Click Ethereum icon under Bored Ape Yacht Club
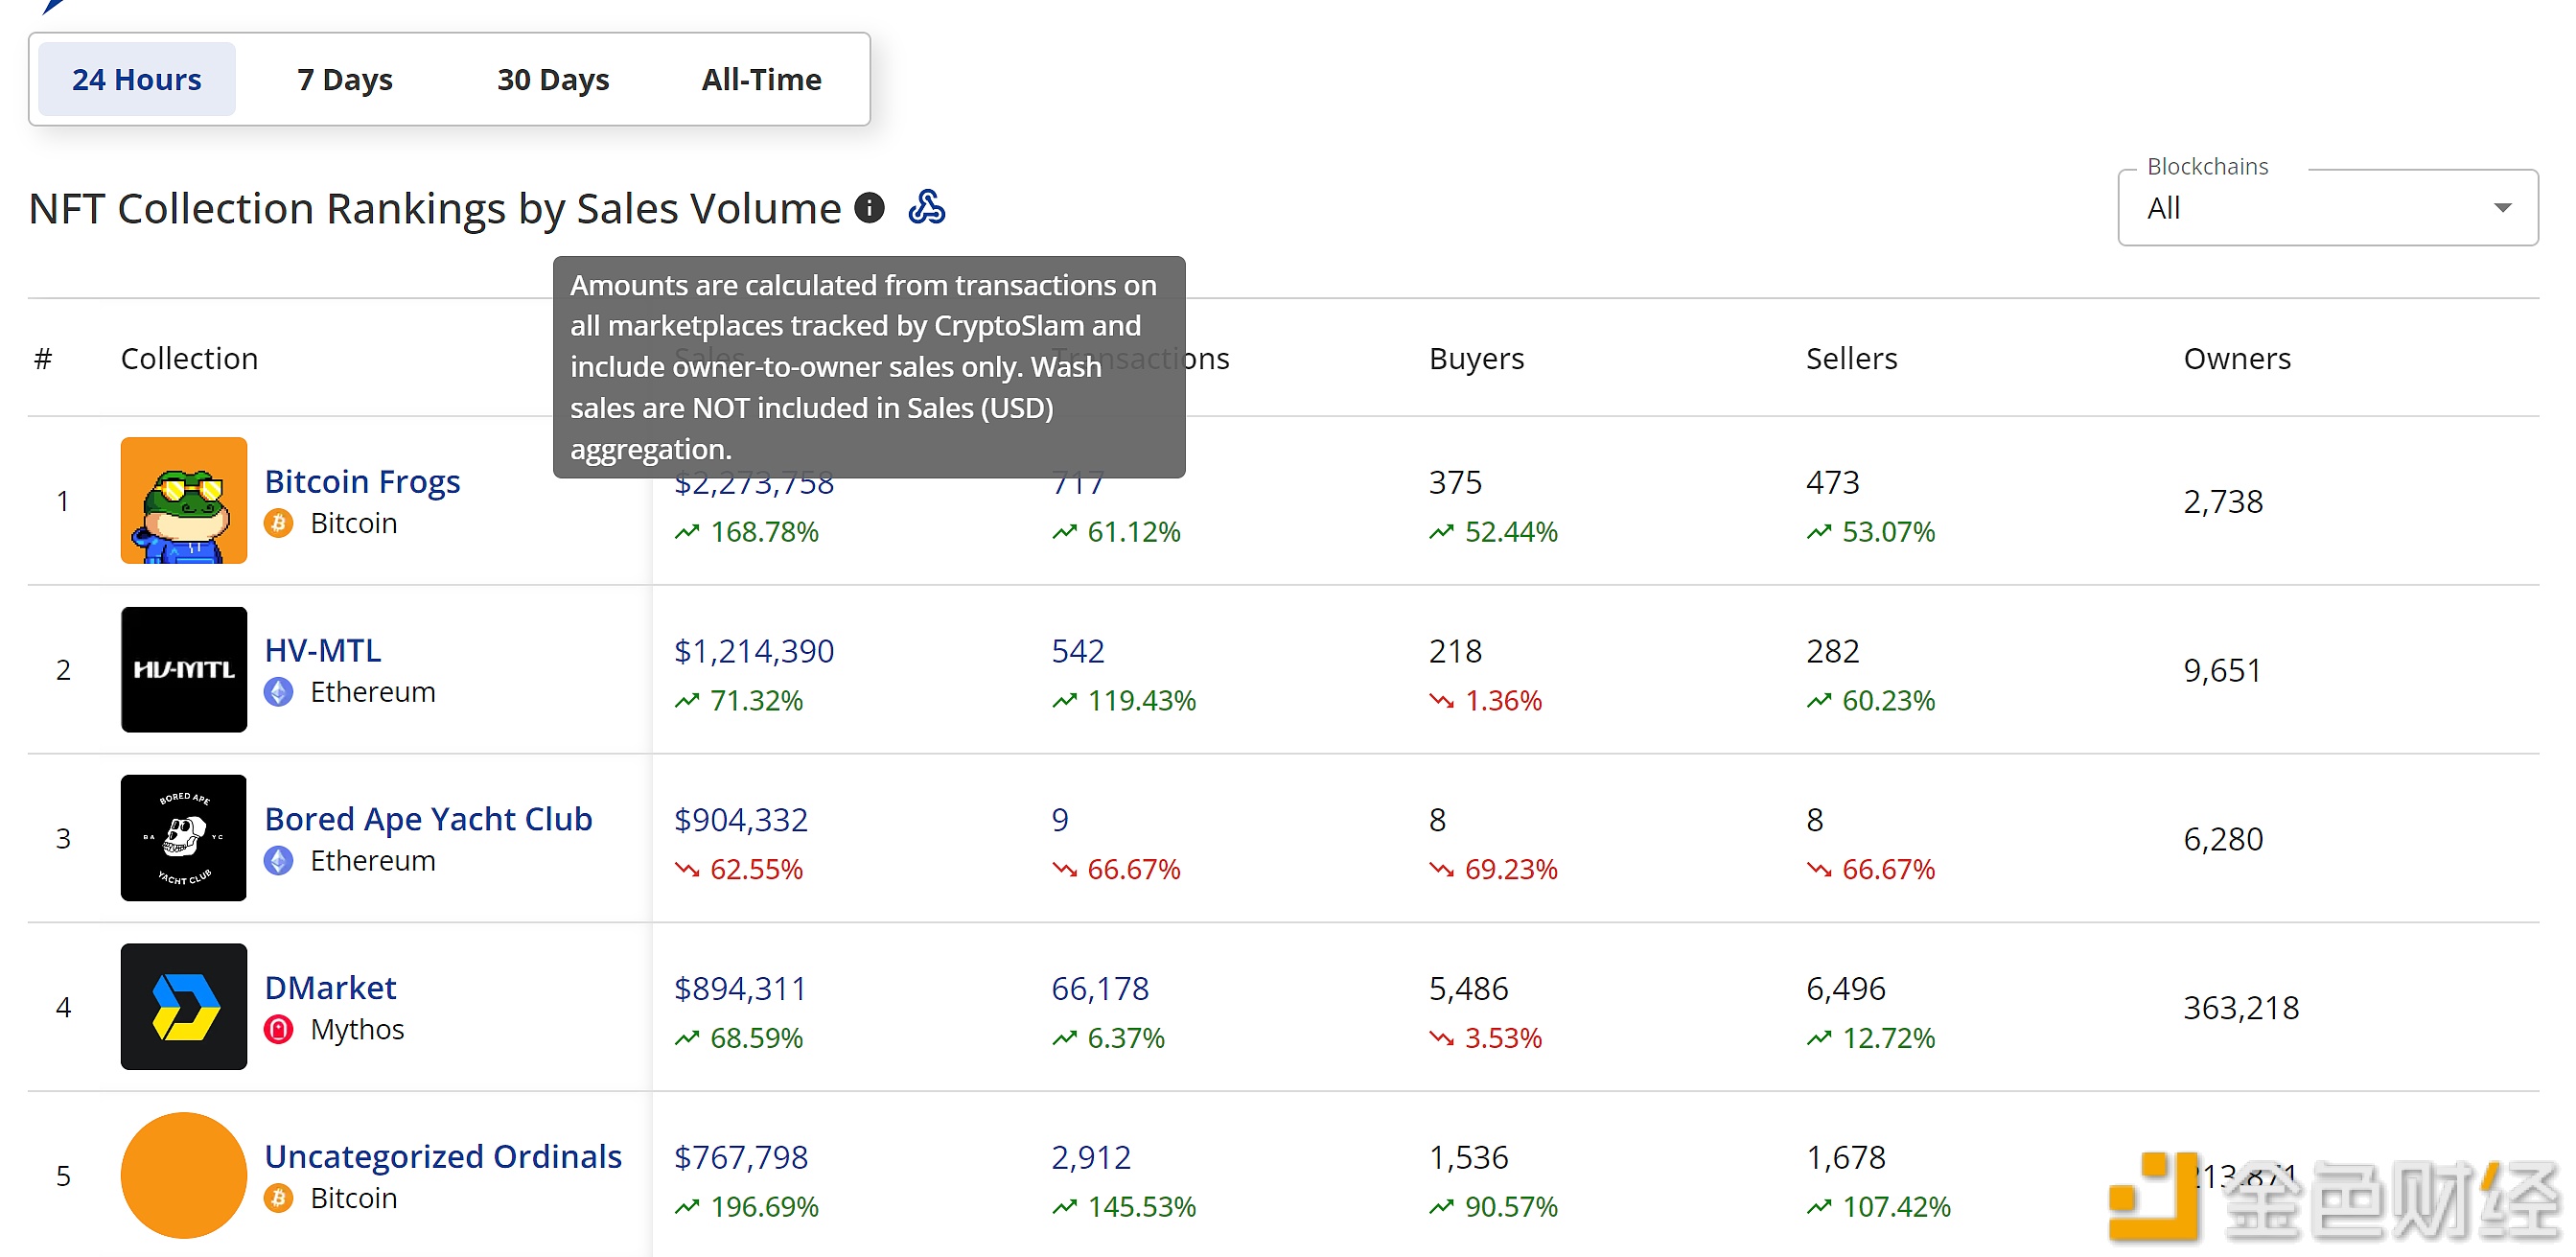Viewport: 2576px width, 1257px height. coord(279,861)
